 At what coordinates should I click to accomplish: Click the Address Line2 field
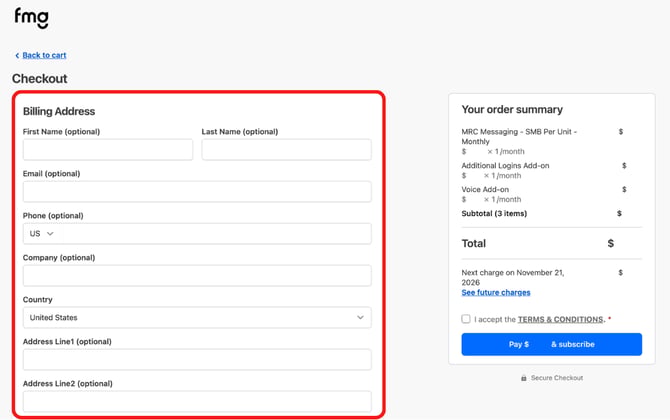197,401
